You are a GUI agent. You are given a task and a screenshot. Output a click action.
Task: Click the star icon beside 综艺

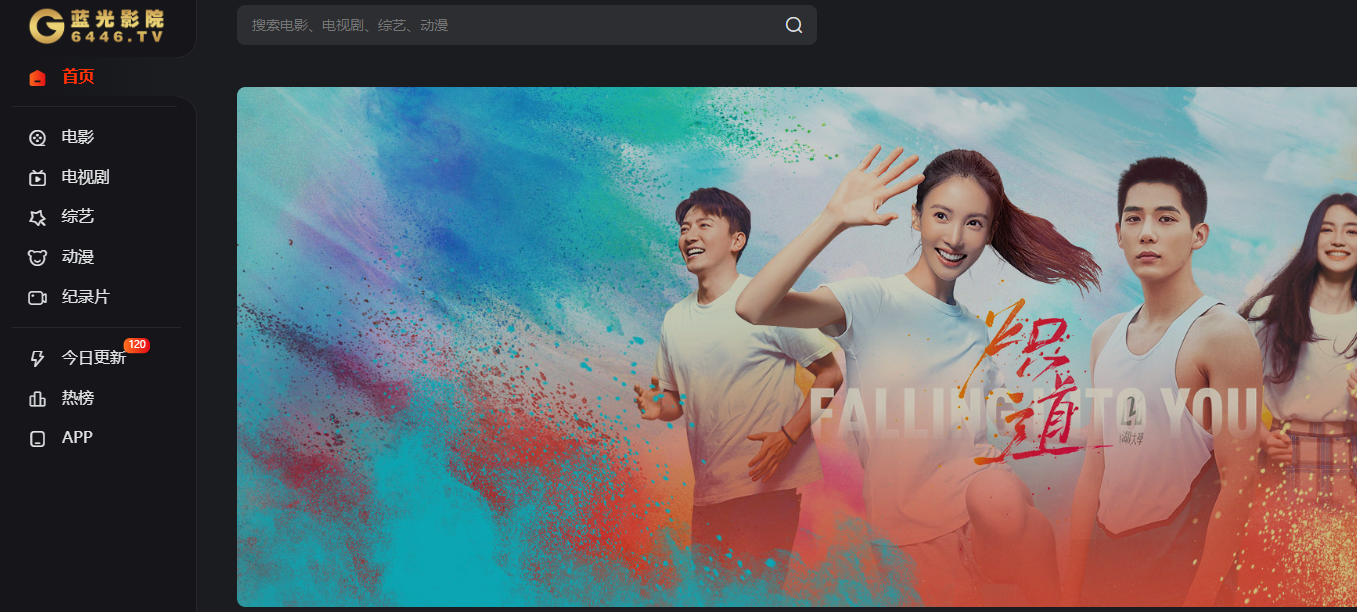point(38,217)
